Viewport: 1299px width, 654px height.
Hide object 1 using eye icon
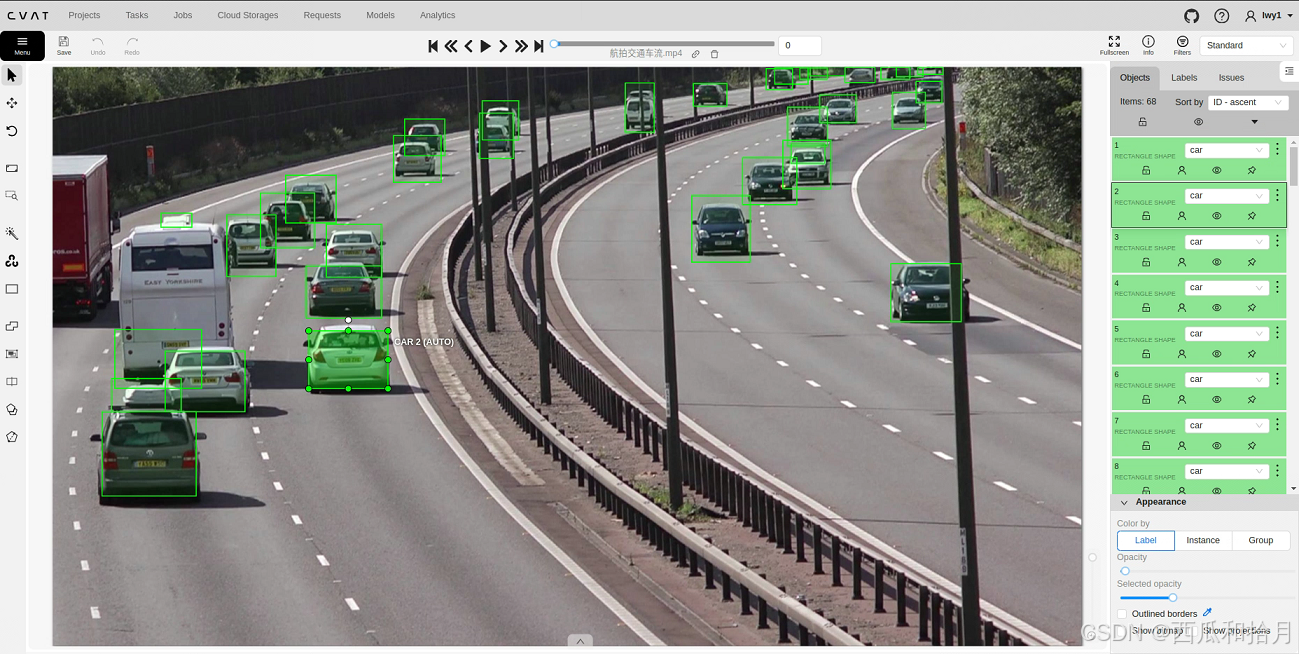point(1216,170)
